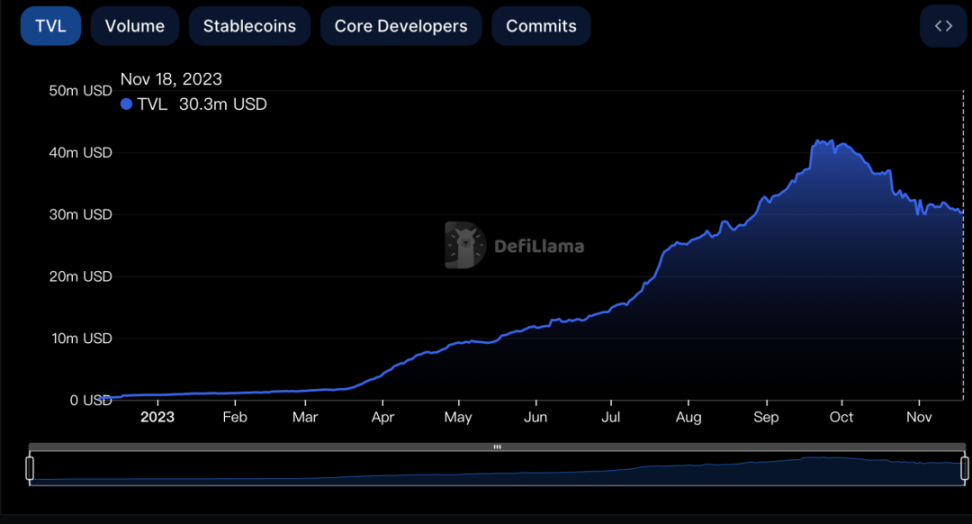Image resolution: width=972 pixels, height=524 pixels.
Task: Click the mini overview chart in range bar
Action: click(497, 470)
